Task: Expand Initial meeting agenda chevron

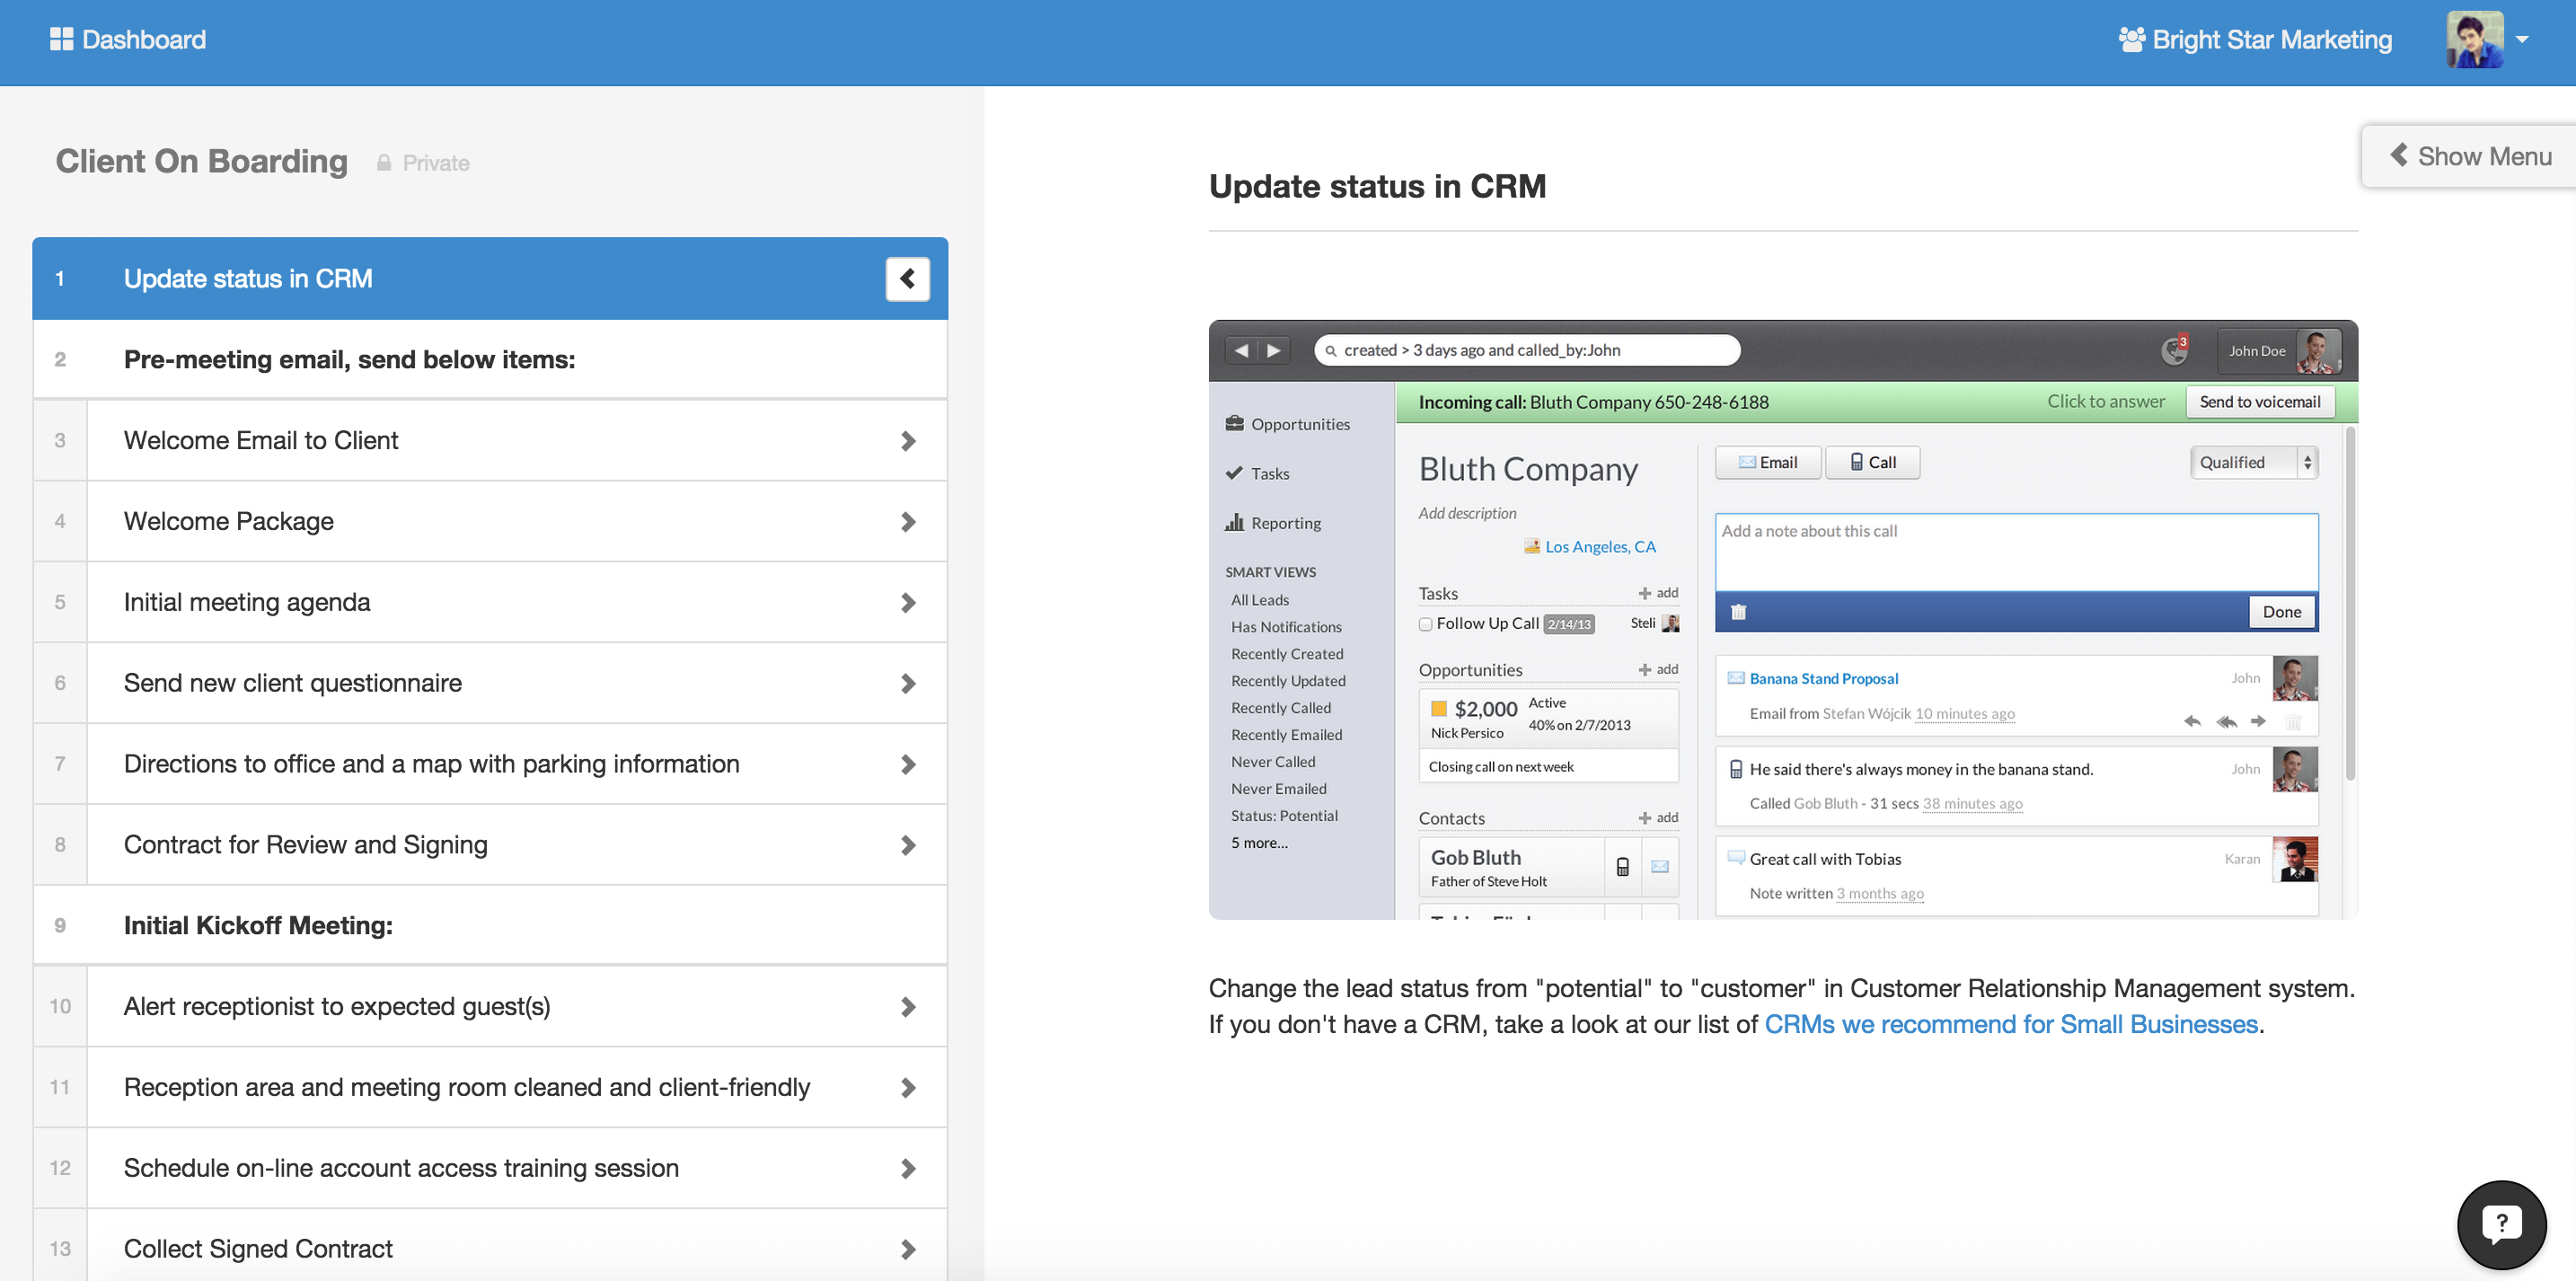Action: tap(907, 602)
